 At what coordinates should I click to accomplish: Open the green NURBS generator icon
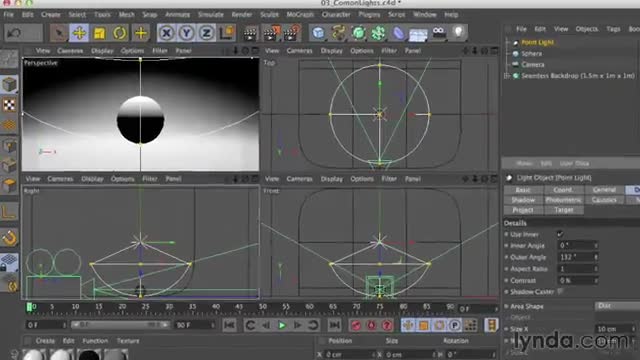point(358,33)
